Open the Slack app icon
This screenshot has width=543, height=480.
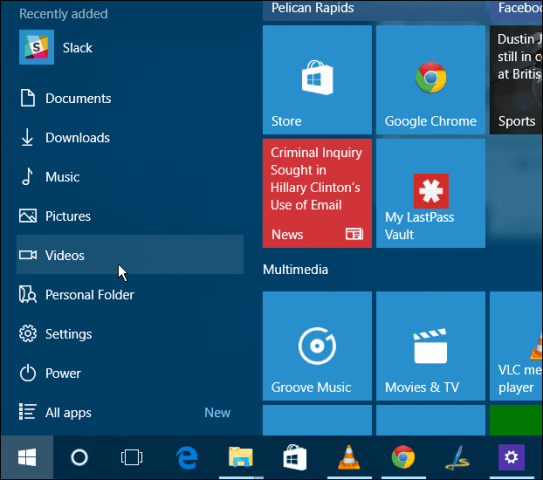(36, 47)
